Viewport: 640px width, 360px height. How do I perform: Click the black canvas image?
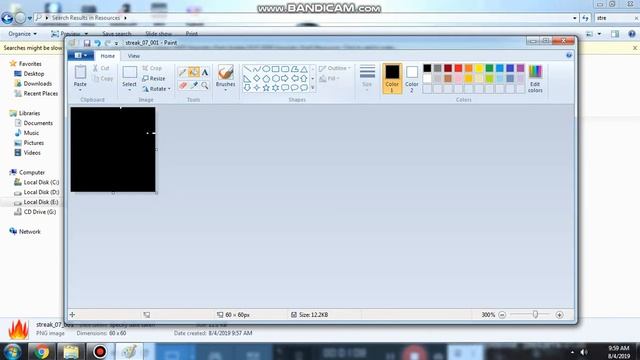pos(113,149)
